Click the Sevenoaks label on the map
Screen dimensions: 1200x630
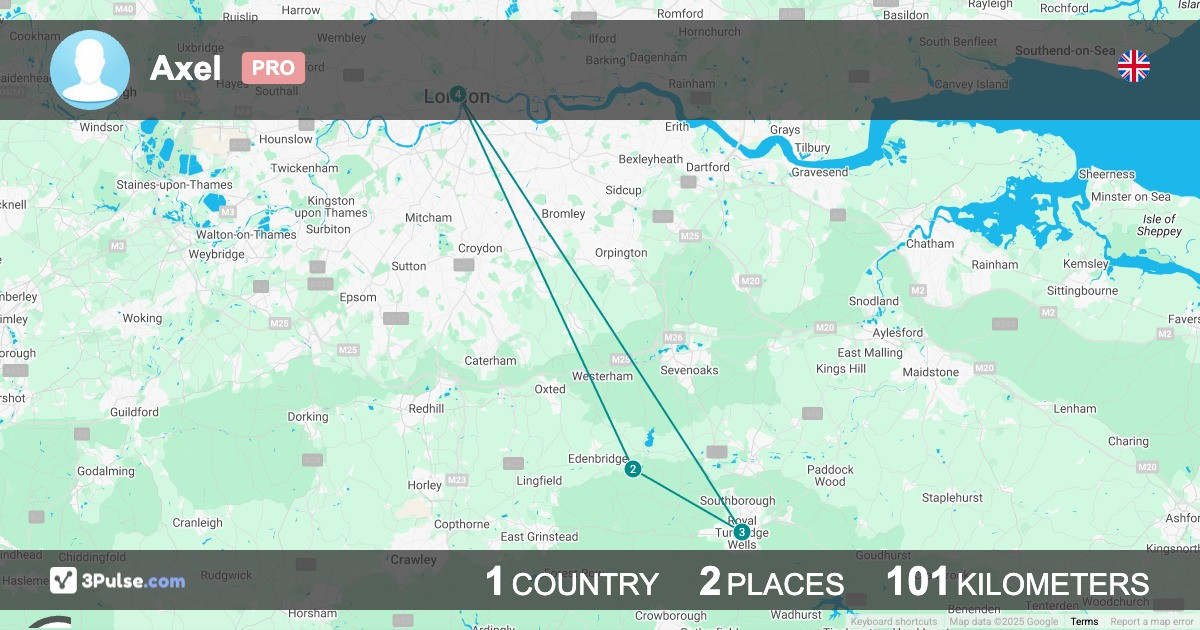coord(690,370)
